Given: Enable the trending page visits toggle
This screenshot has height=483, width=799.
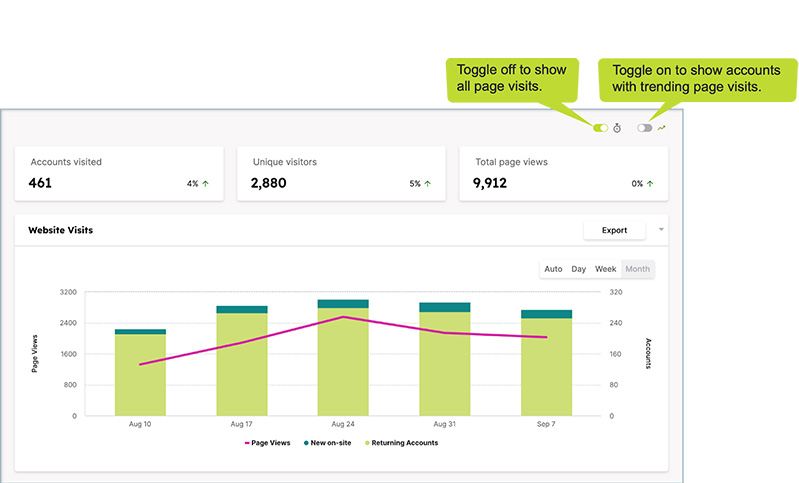Looking at the screenshot, I should (x=645, y=128).
